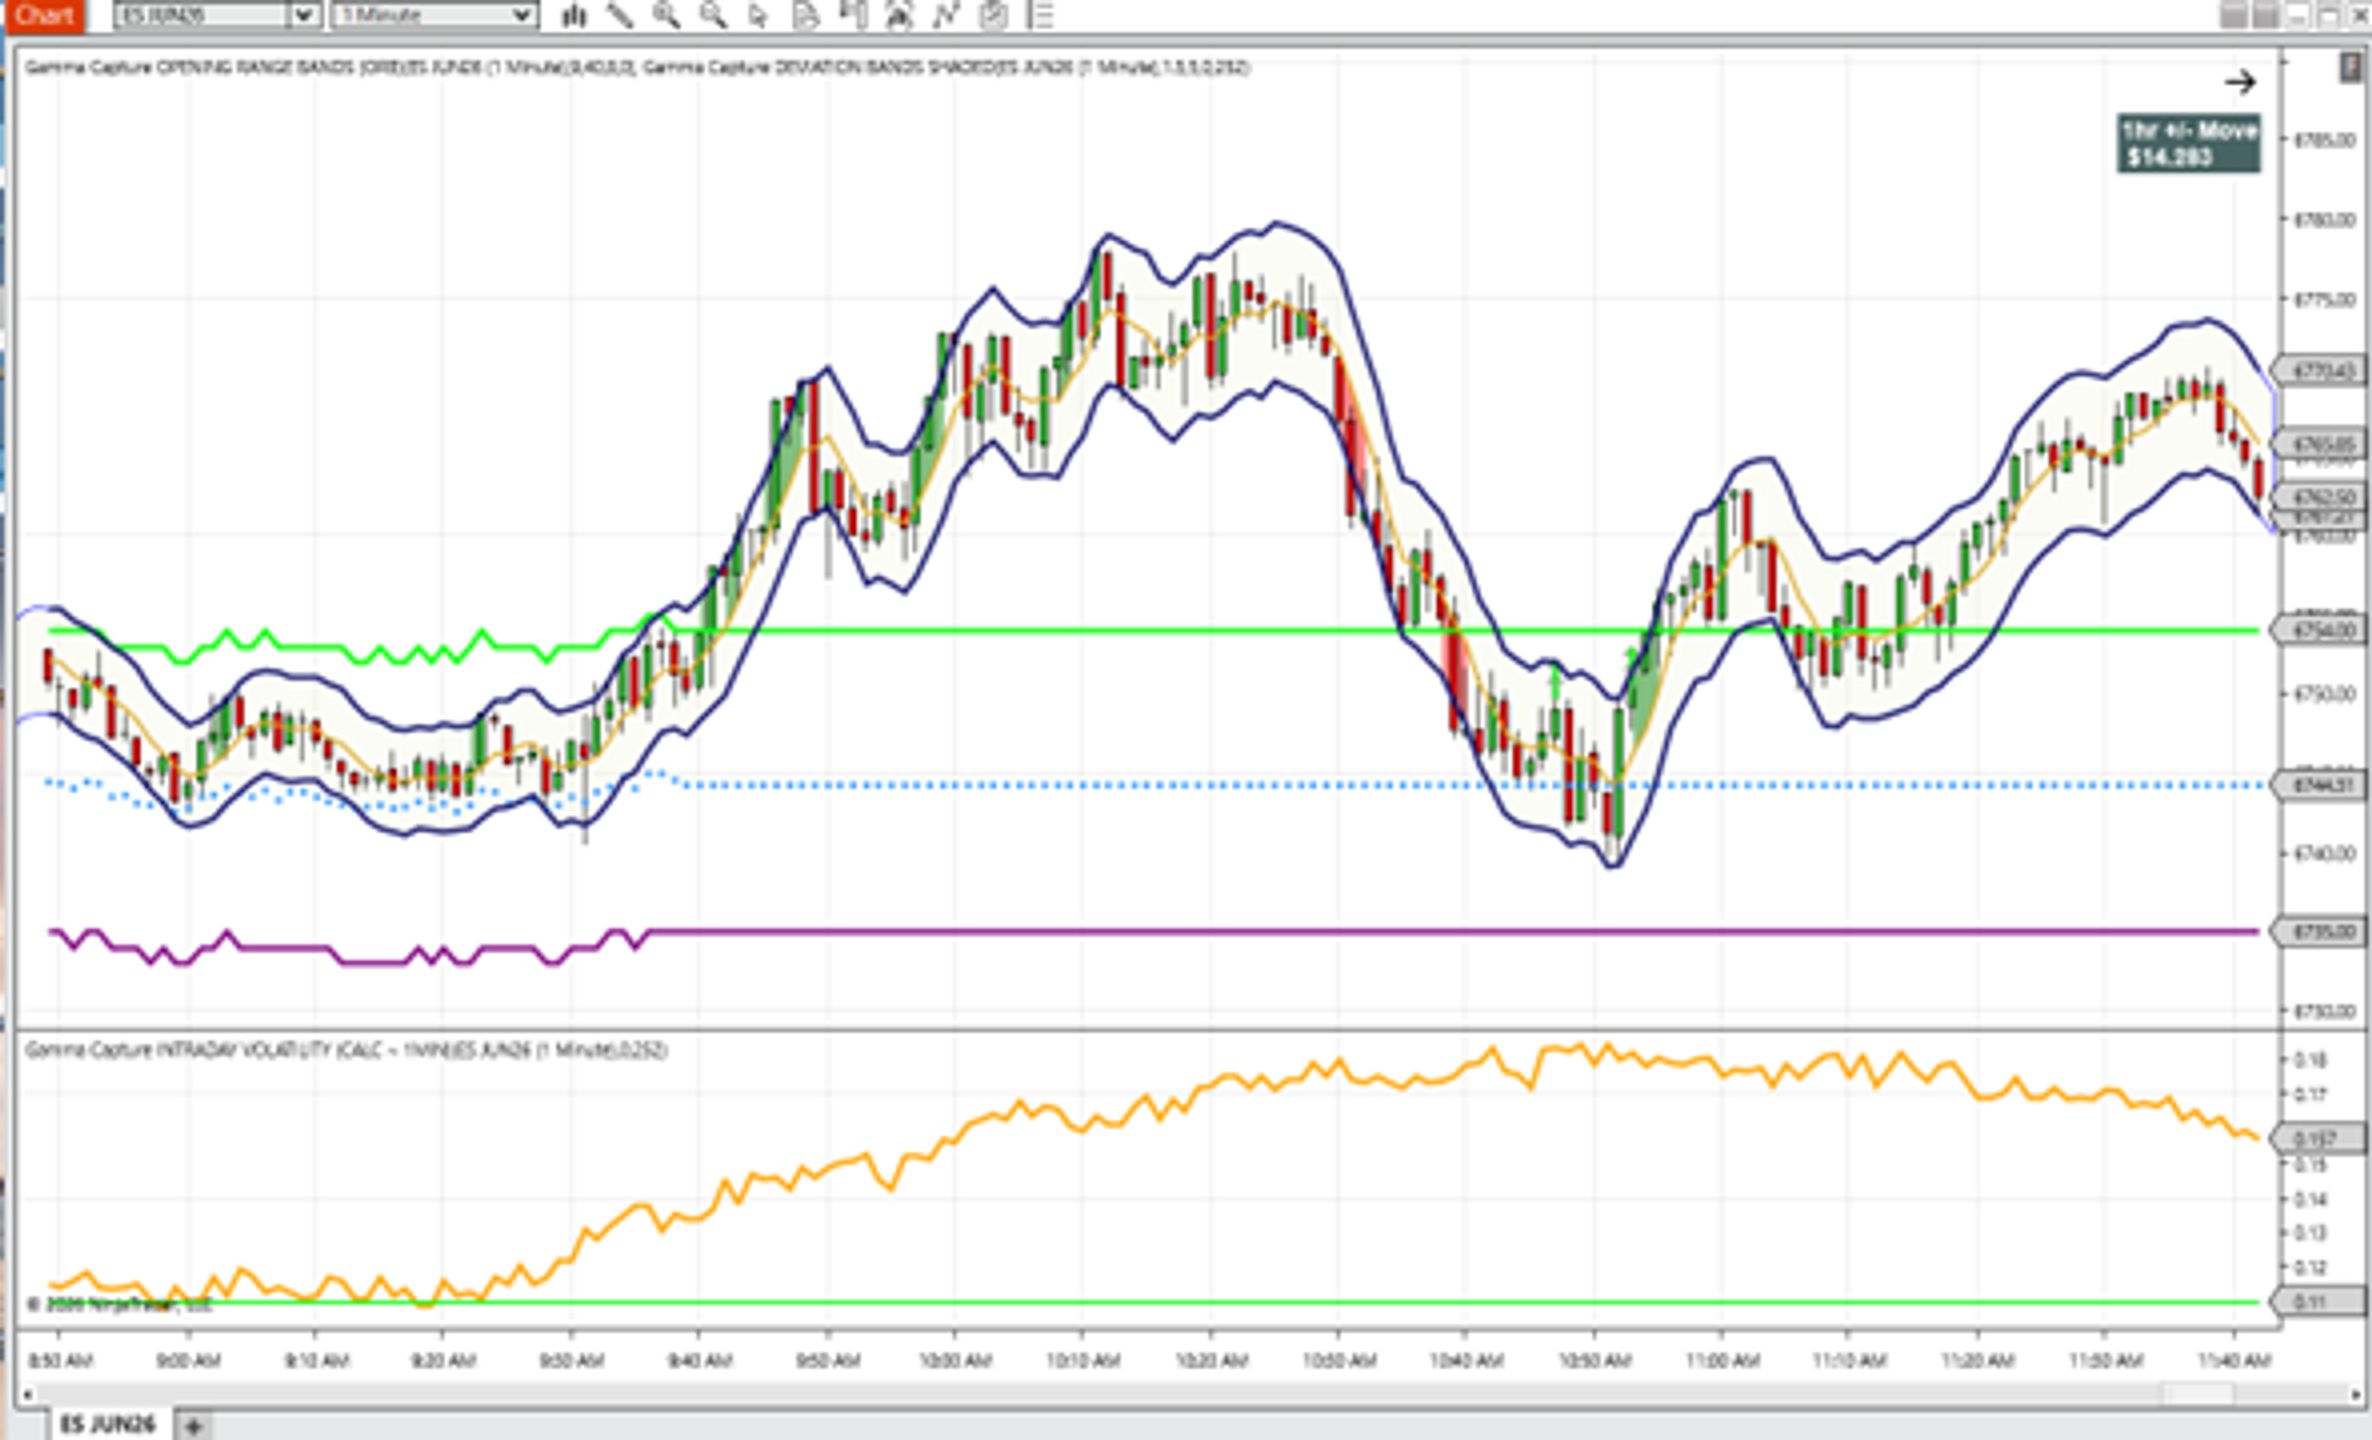Click the horizontal scrollbar right arrow
The height and width of the screenshot is (1440, 2372).
coord(2358,1394)
